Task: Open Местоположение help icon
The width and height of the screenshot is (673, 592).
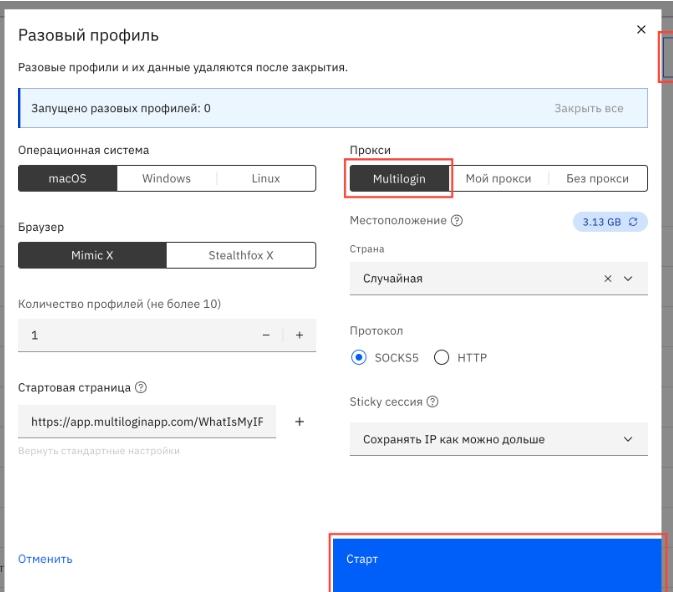Action: (x=457, y=220)
